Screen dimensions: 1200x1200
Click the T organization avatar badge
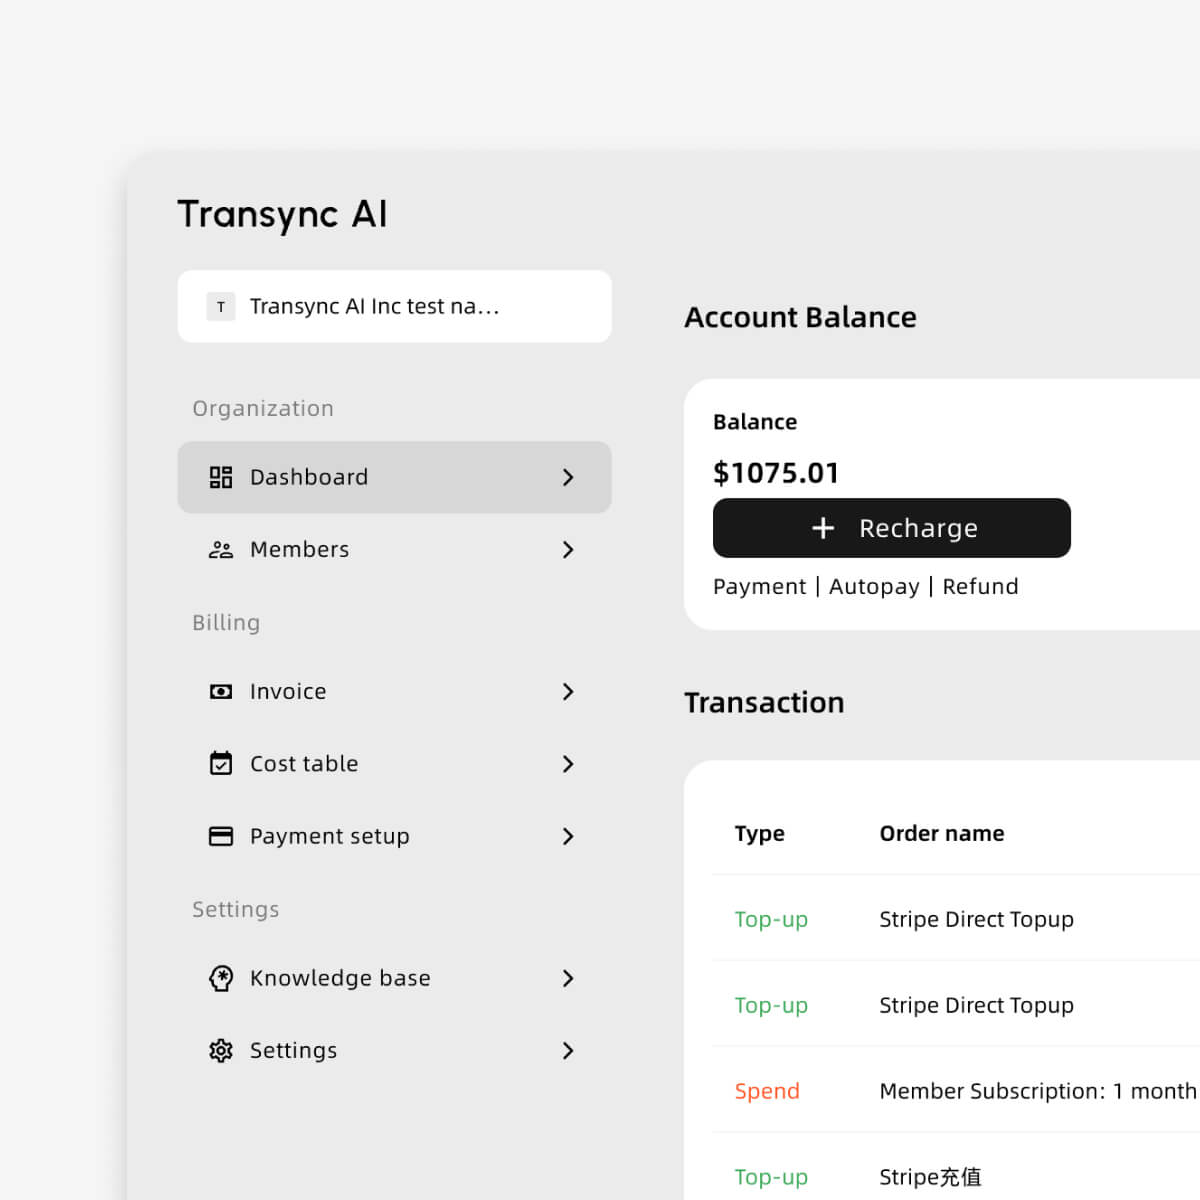point(220,306)
